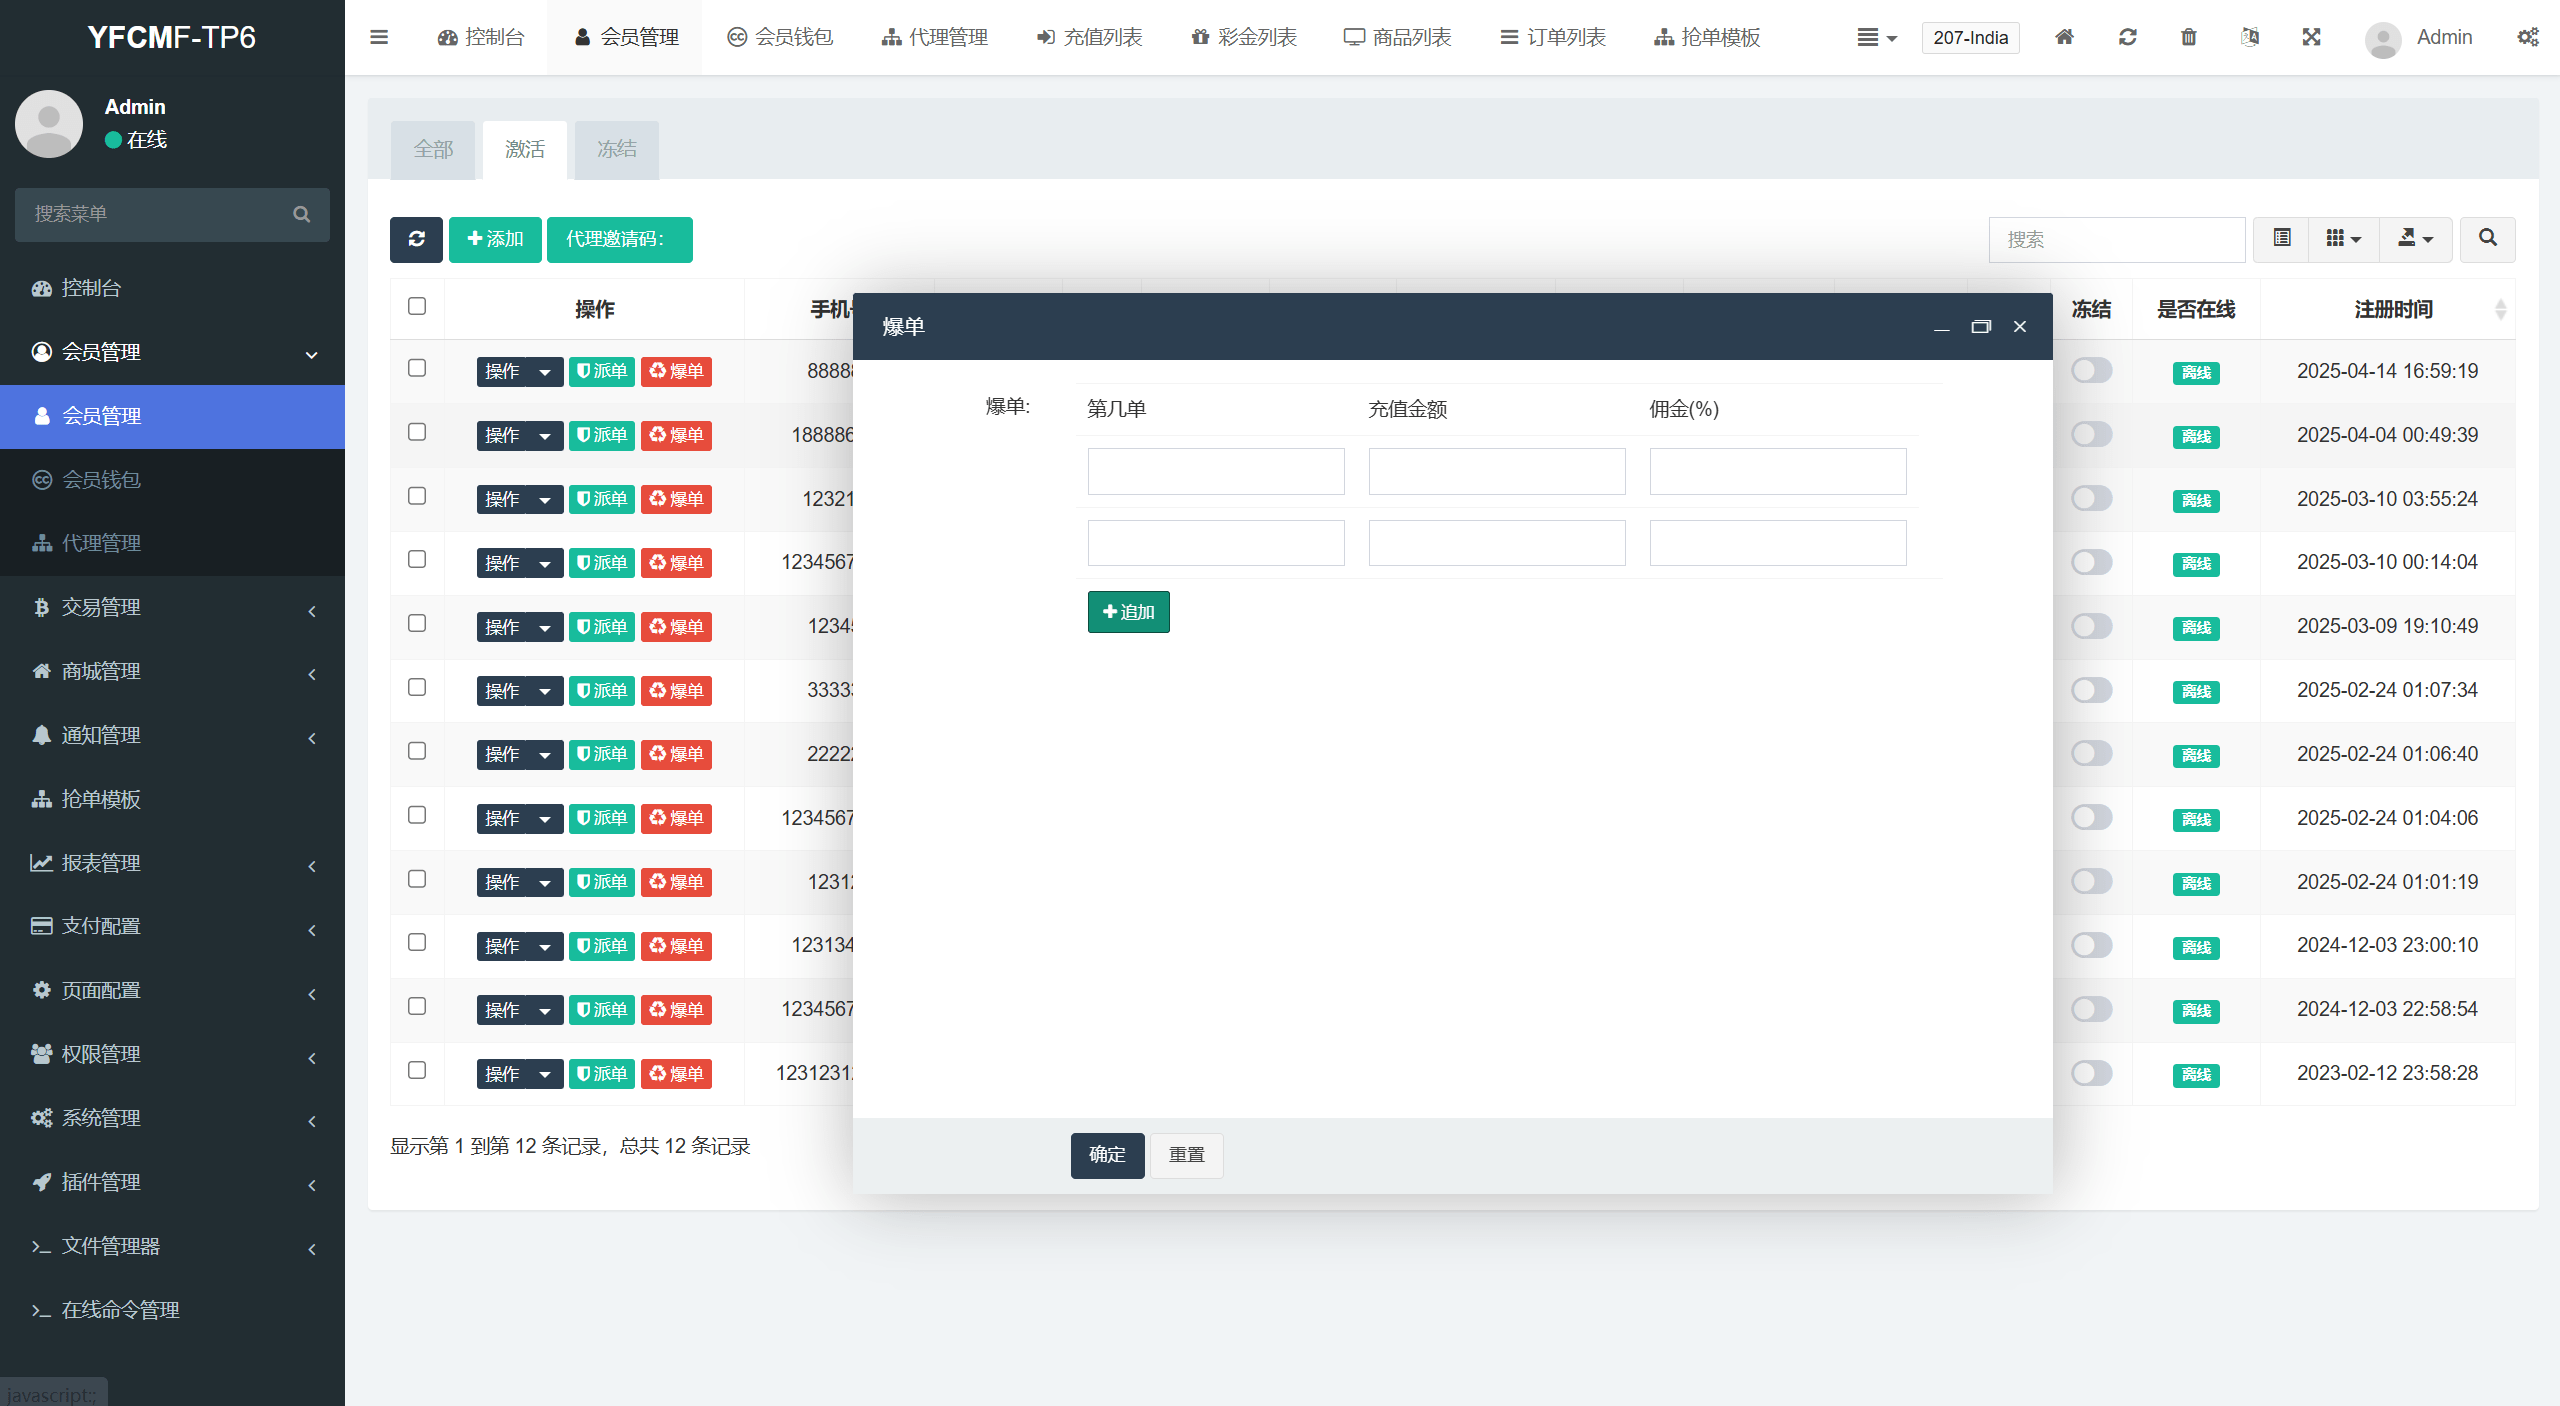Open the 操作 dropdown arrow in first row
Screen dimensions: 2560x1406
click(x=545, y=372)
